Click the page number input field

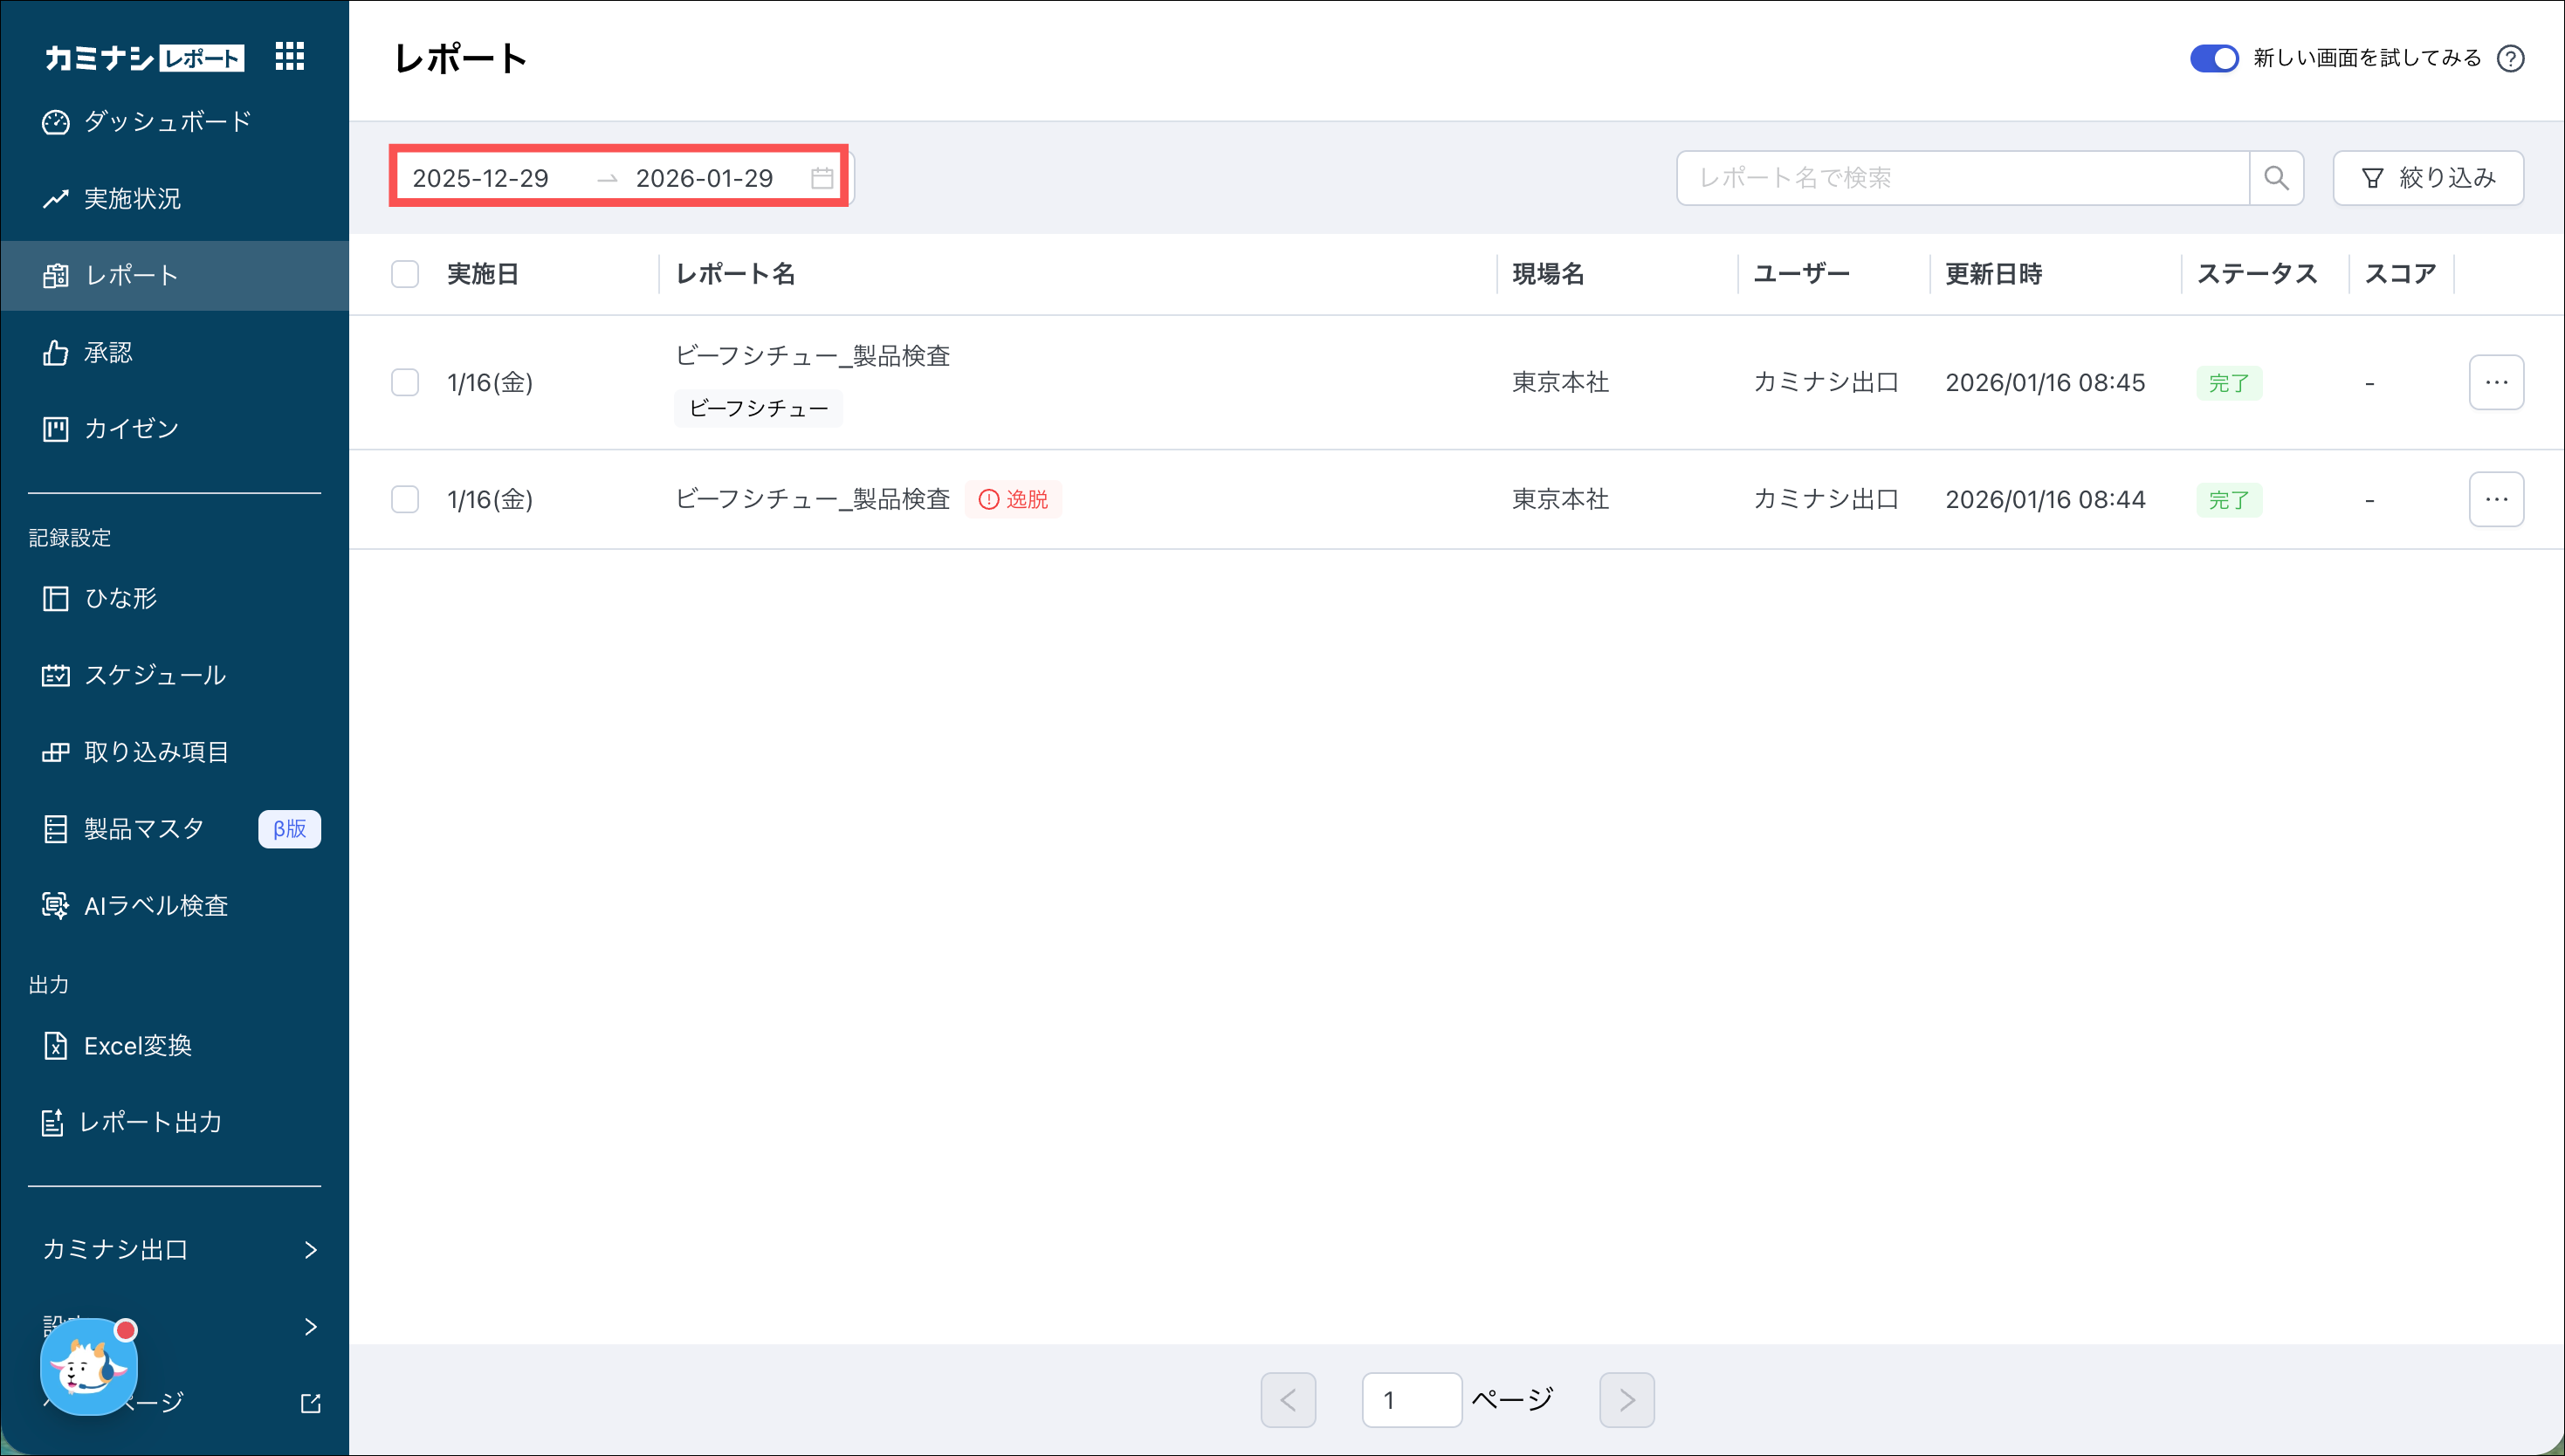1410,1400
